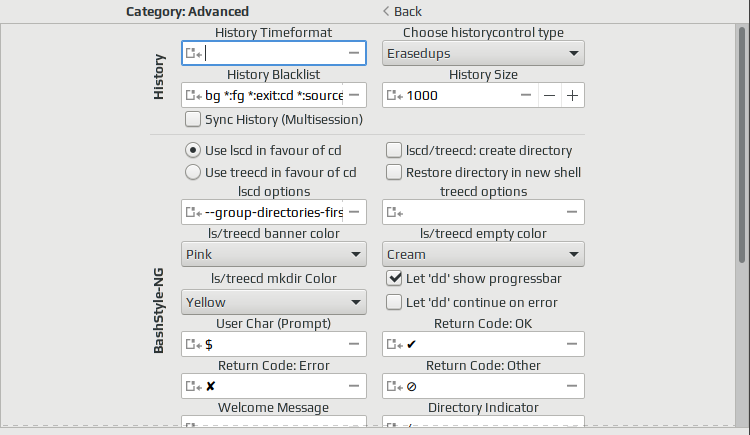
Task: Click the Category: Advanced heading
Action: (x=188, y=11)
